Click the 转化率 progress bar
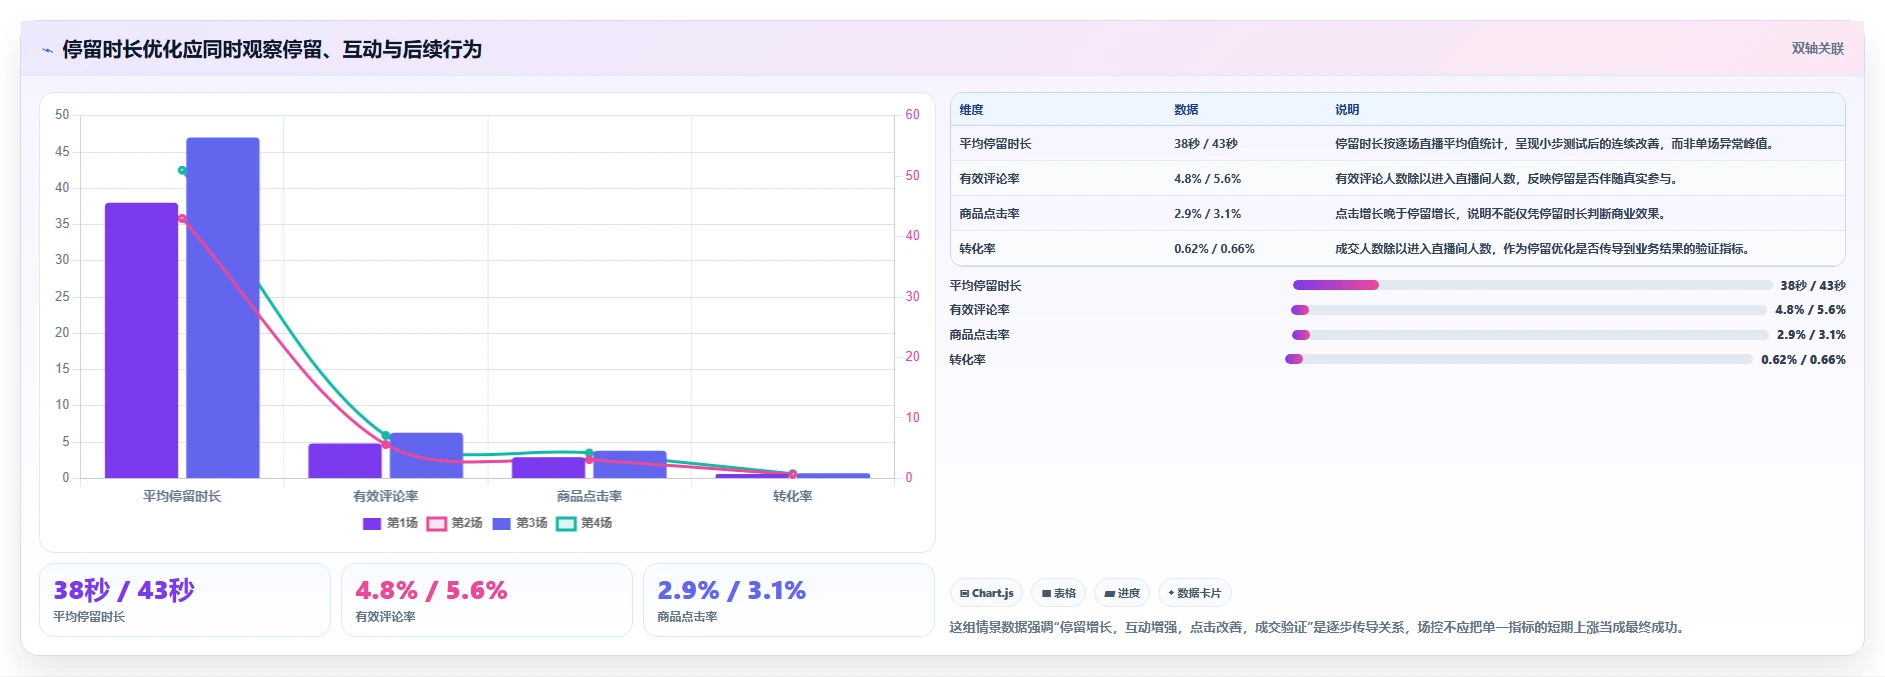The width and height of the screenshot is (1885, 677). tap(1519, 359)
